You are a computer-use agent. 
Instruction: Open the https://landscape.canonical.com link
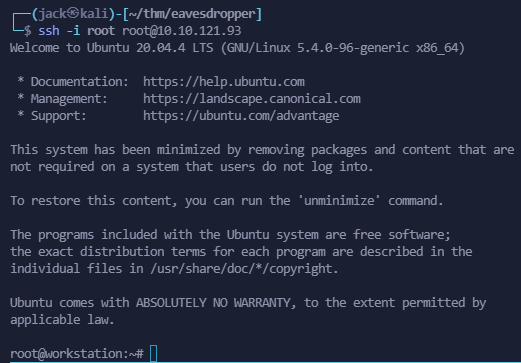click(252, 99)
